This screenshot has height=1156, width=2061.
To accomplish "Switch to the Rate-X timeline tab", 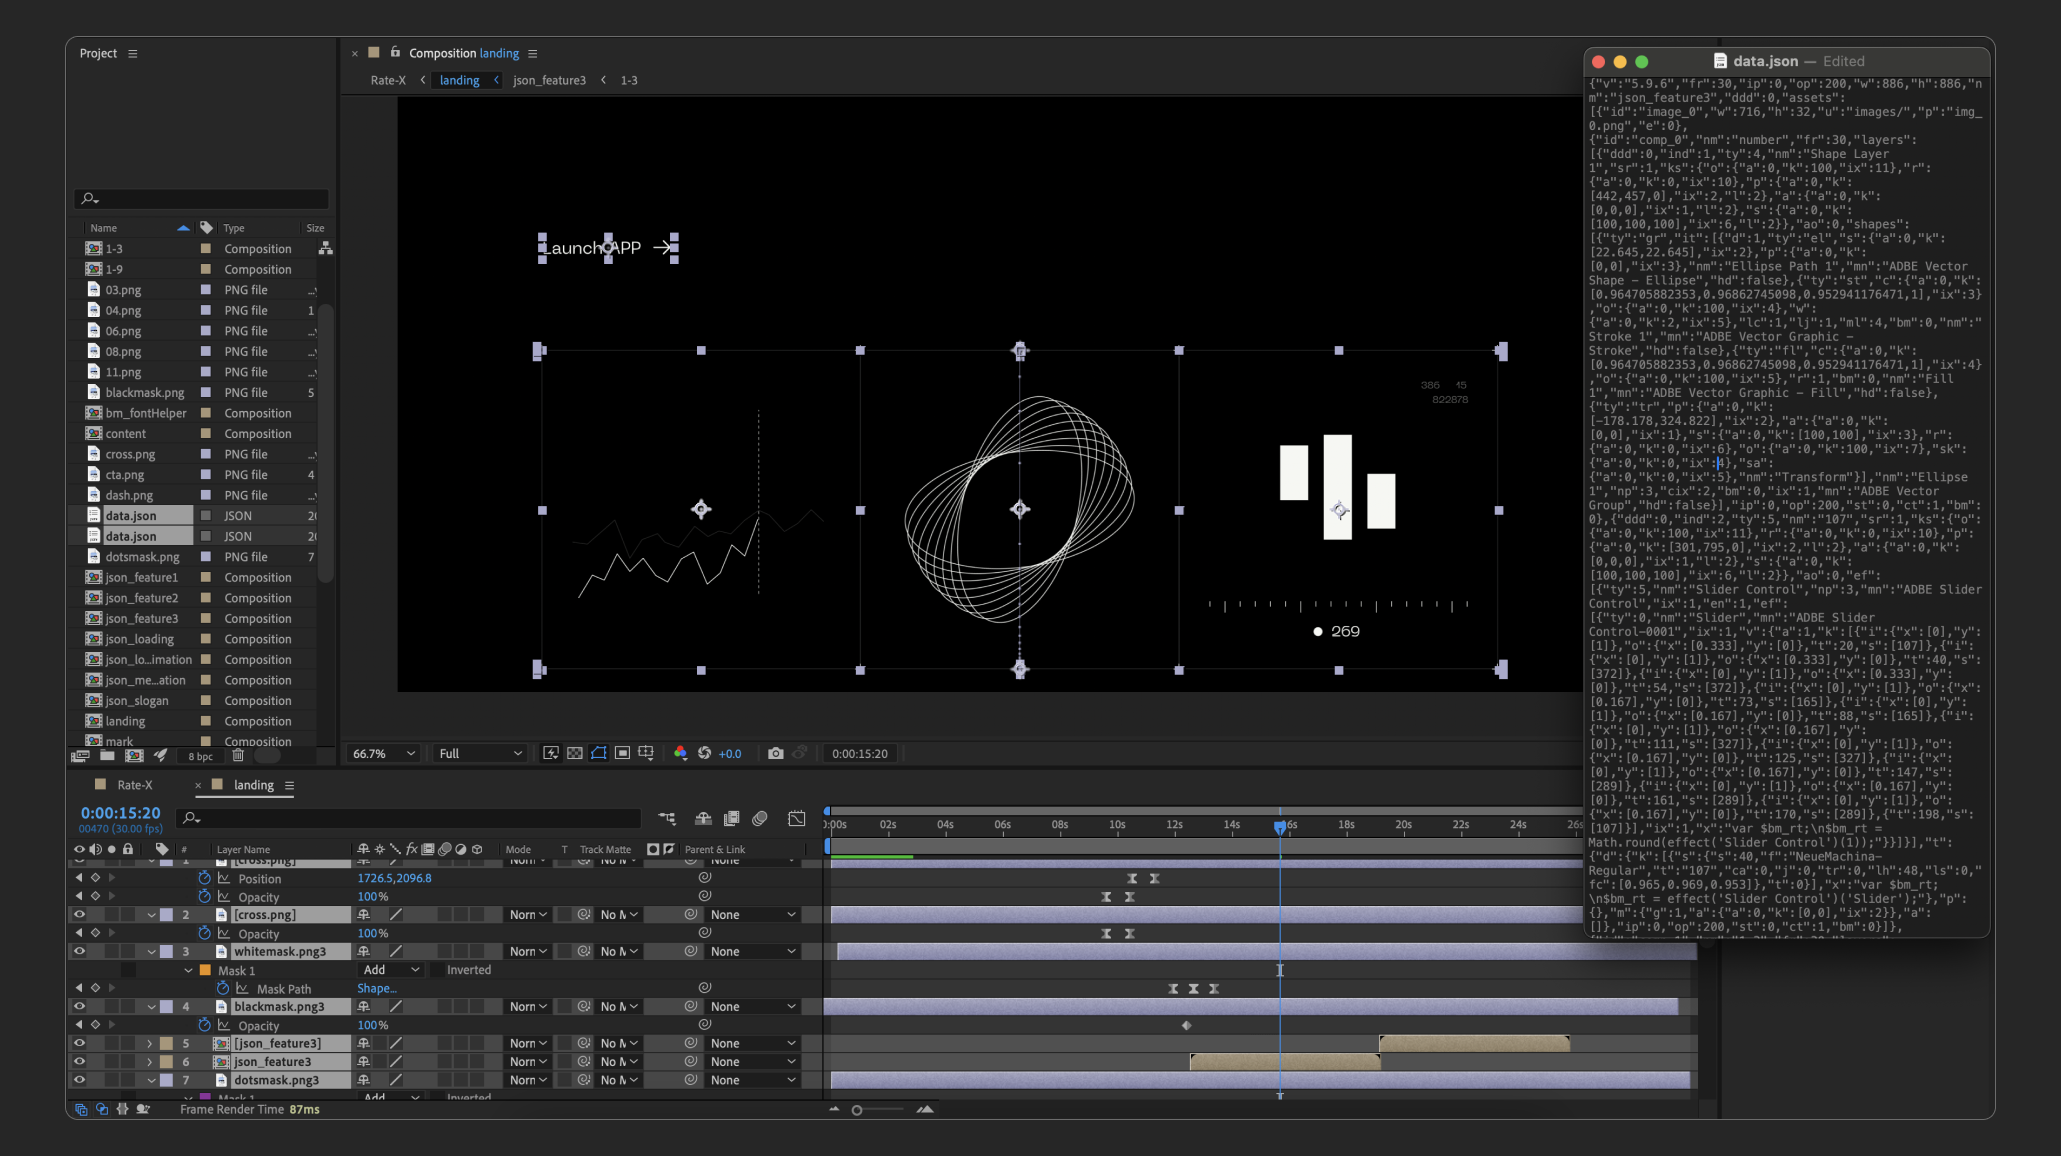I will pyautogui.click(x=135, y=785).
